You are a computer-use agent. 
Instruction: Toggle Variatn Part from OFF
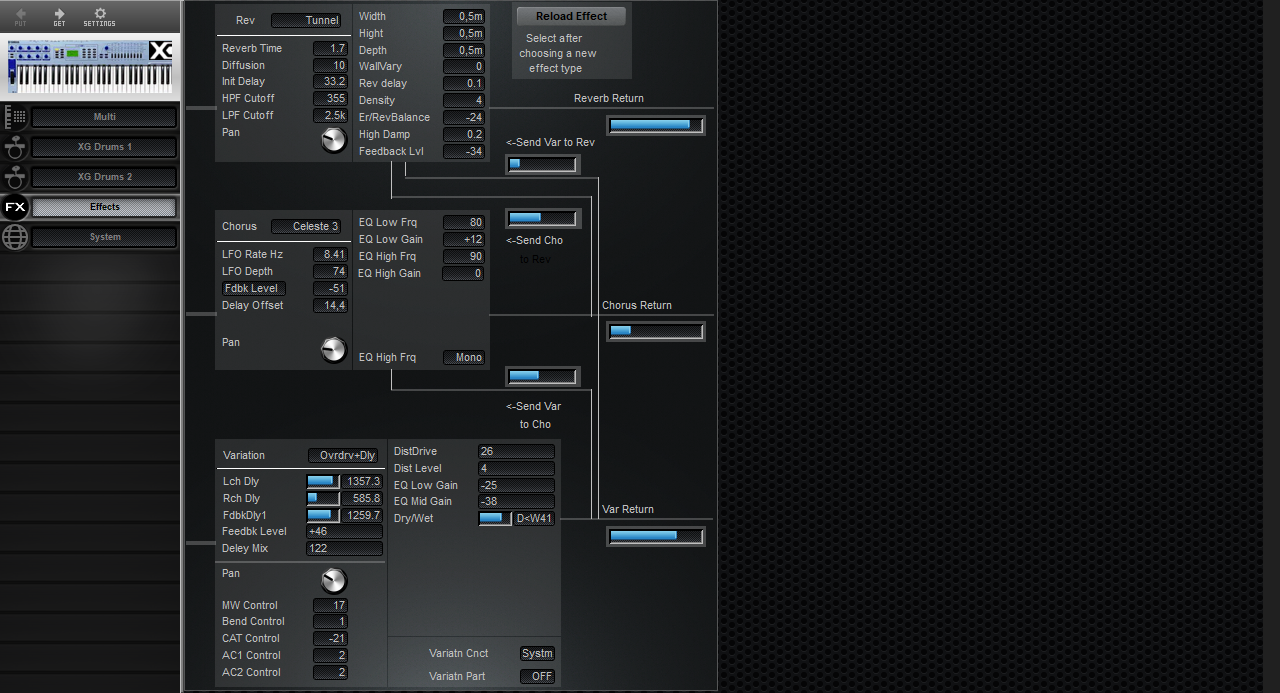(x=537, y=676)
